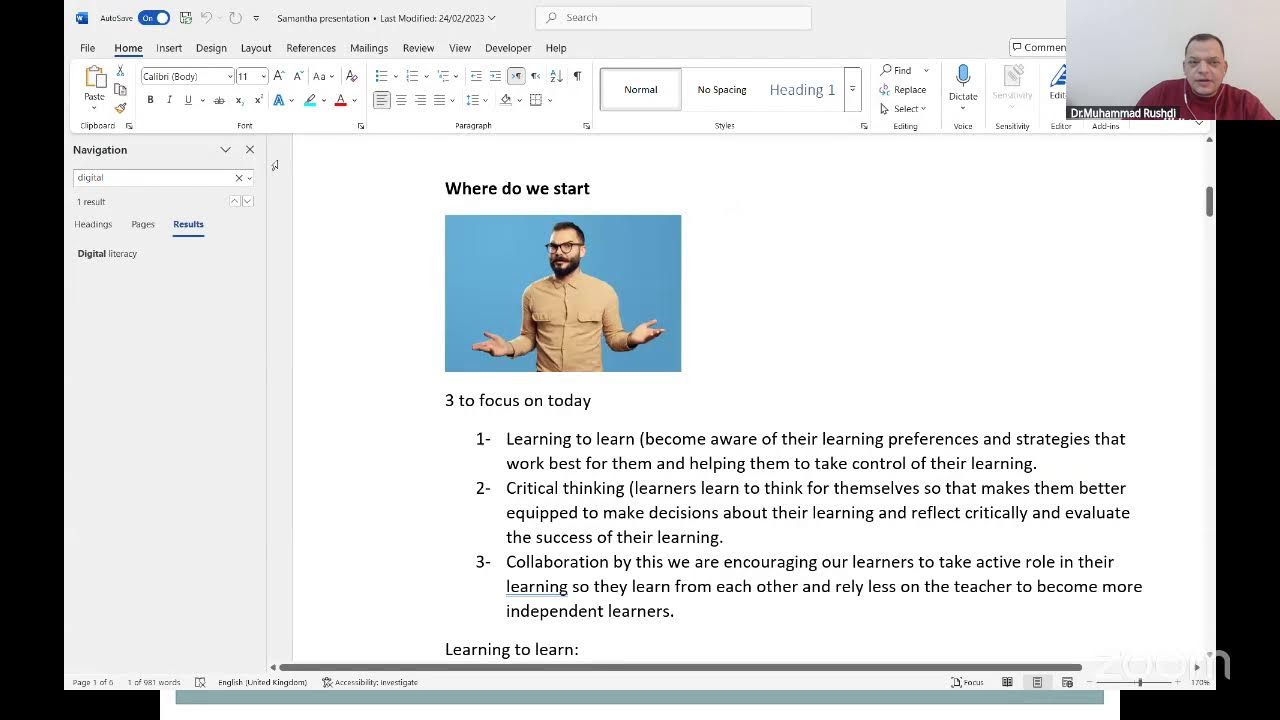Open the References ribbon tab
Screen dimensions: 1280x720
coord(311,48)
